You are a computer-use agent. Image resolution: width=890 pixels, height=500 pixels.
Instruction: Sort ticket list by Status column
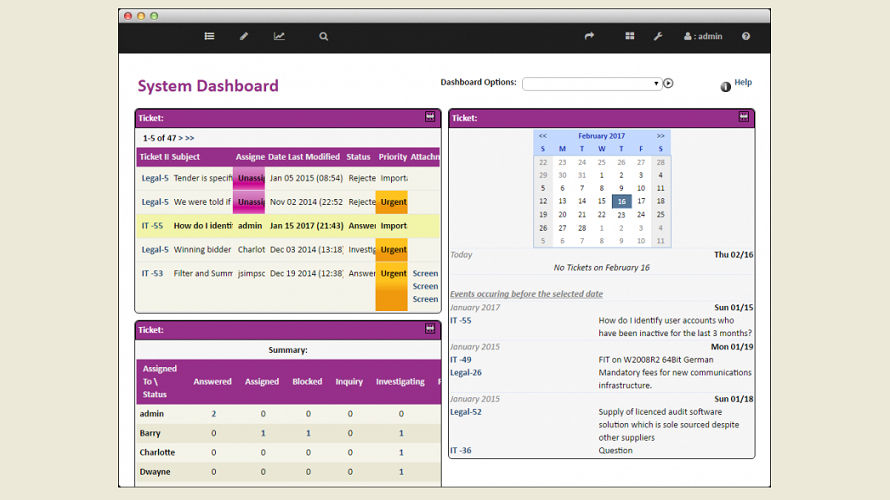pos(358,157)
